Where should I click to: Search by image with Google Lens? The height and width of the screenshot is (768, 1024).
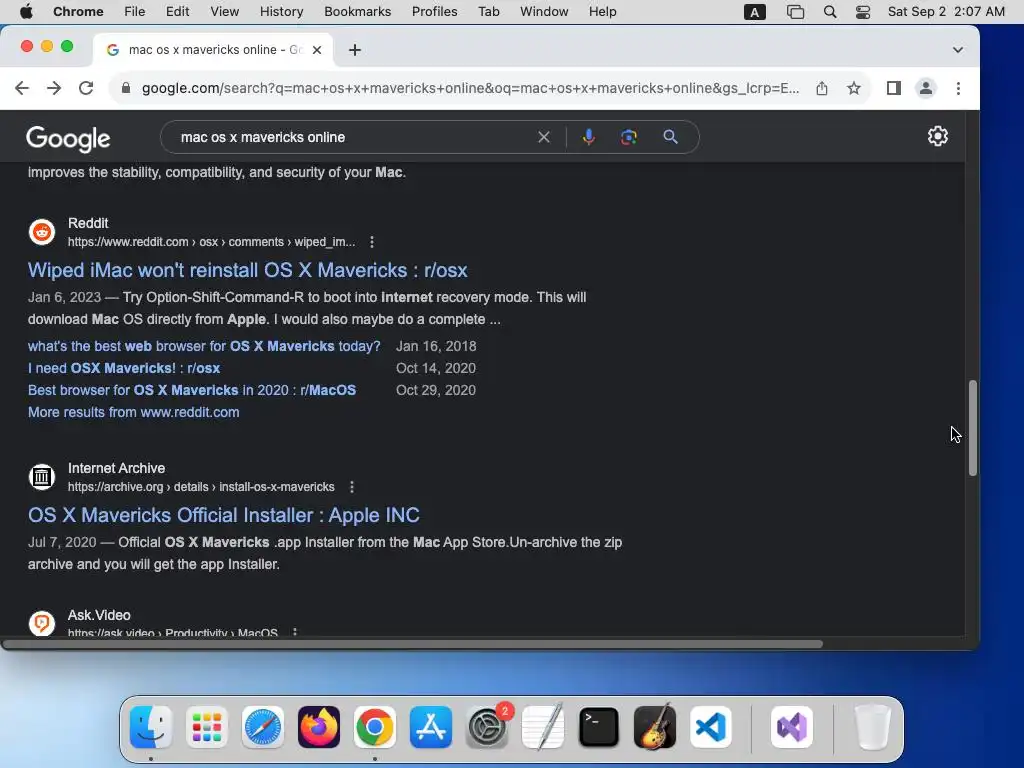628,137
